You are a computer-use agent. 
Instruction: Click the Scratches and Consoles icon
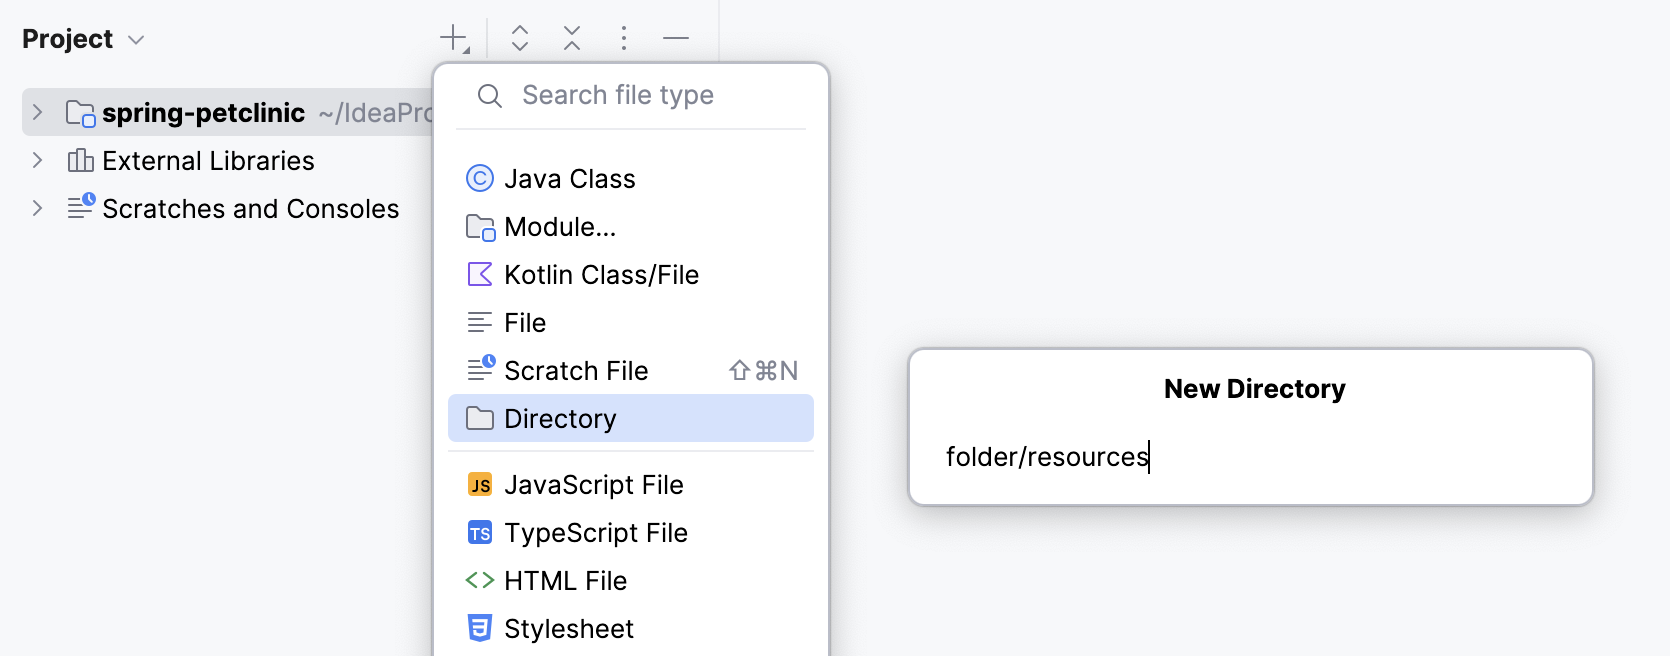pos(80,208)
